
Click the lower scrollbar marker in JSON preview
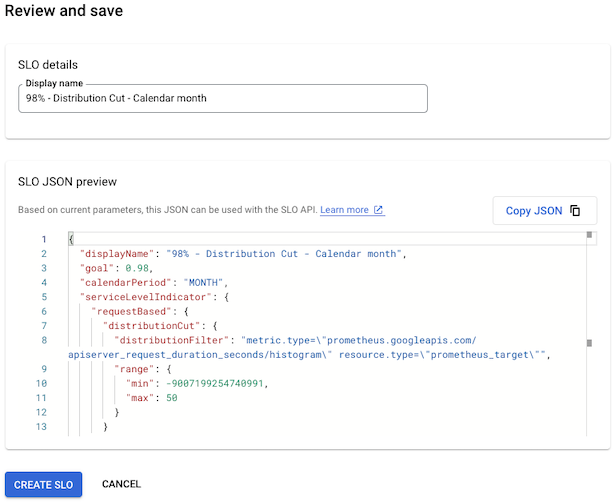589,343
